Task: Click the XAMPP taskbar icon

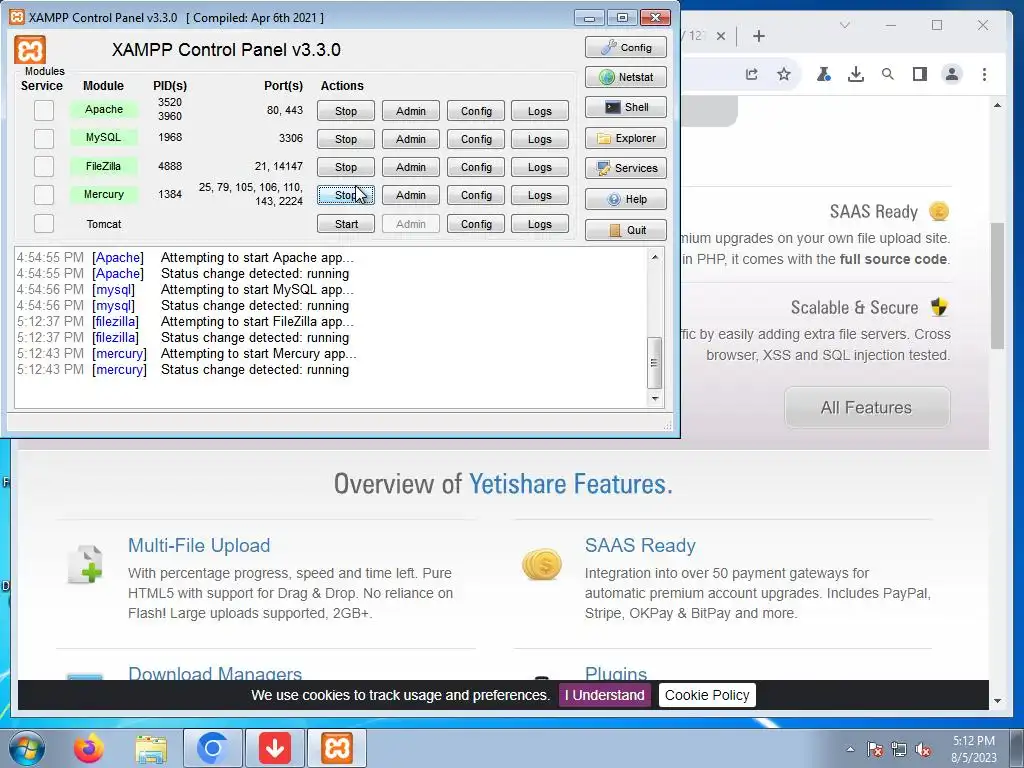Action: coord(337,748)
